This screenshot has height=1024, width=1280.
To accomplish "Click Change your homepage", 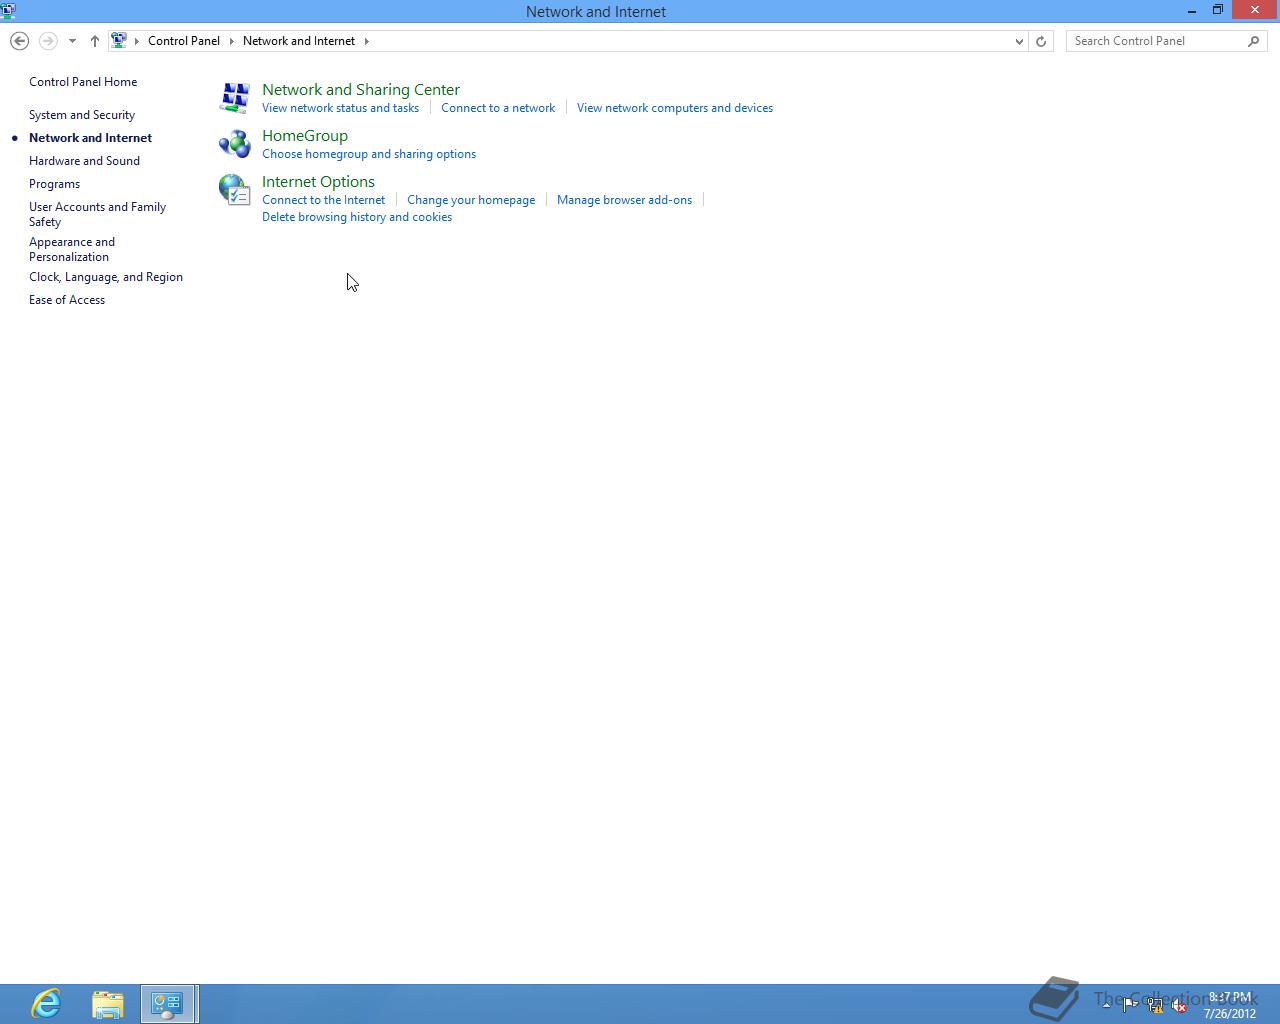I will (471, 200).
